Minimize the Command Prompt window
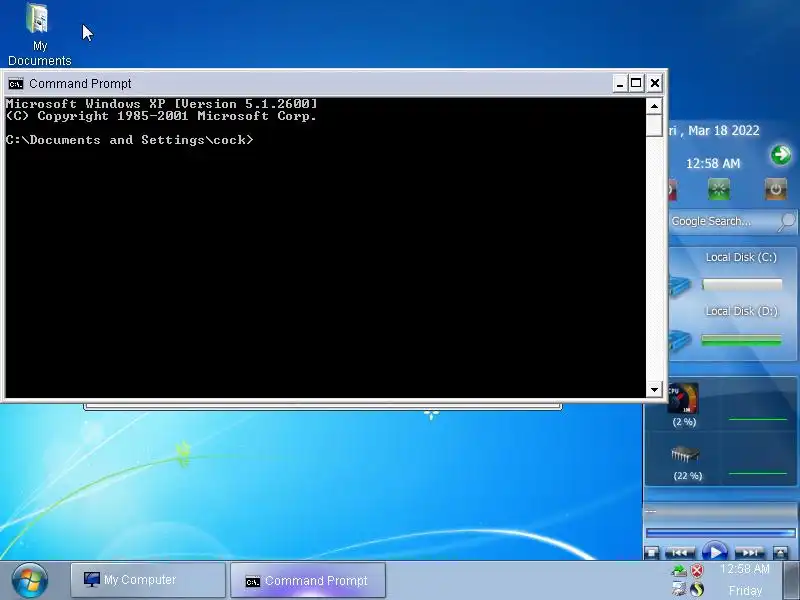Viewport: 800px width, 600px height. (620, 83)
